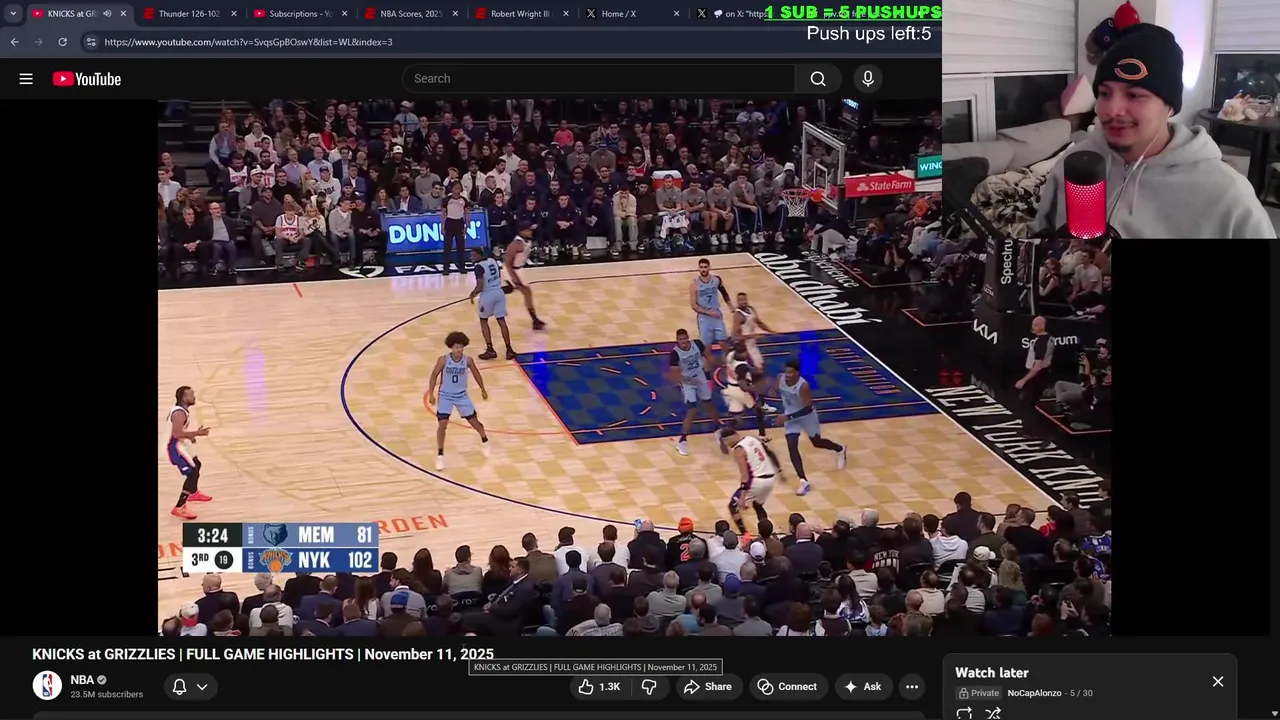This screenshot has height=720, width=1280.
Task: Start voice search with the microphone
Action: pos(868,79)
